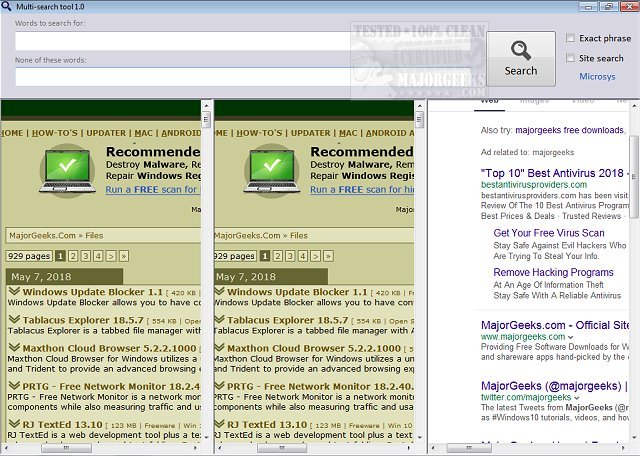Open HOW-TO'S menu in left pane
This screenshot has height=456, width=640.
tap(55, 133)
